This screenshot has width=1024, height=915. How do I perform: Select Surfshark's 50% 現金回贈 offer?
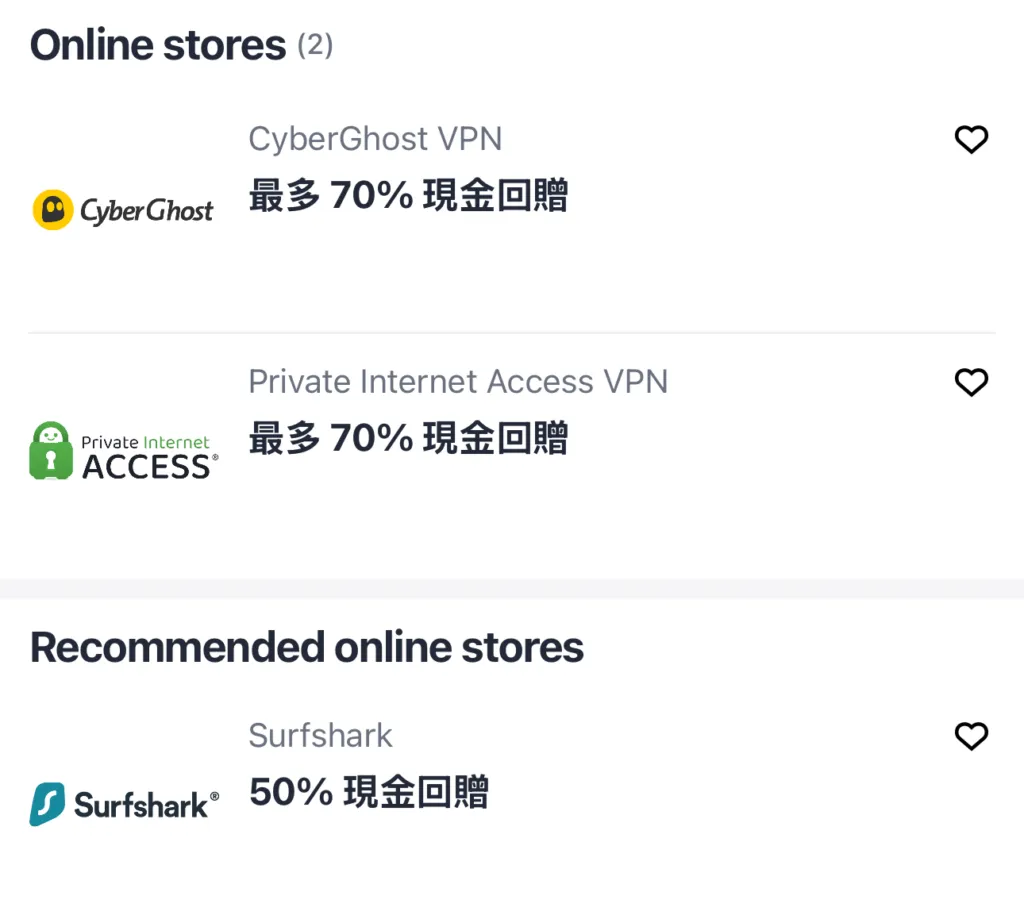tap(368, 792)
